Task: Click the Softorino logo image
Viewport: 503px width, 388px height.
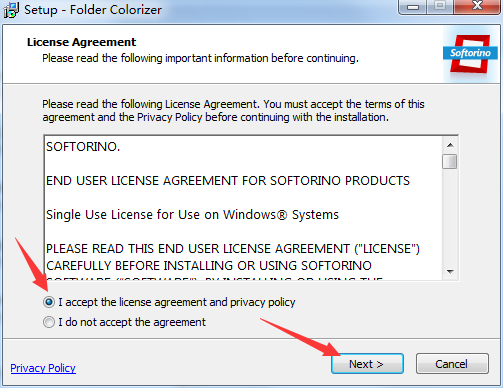Action: coord(470,54)
